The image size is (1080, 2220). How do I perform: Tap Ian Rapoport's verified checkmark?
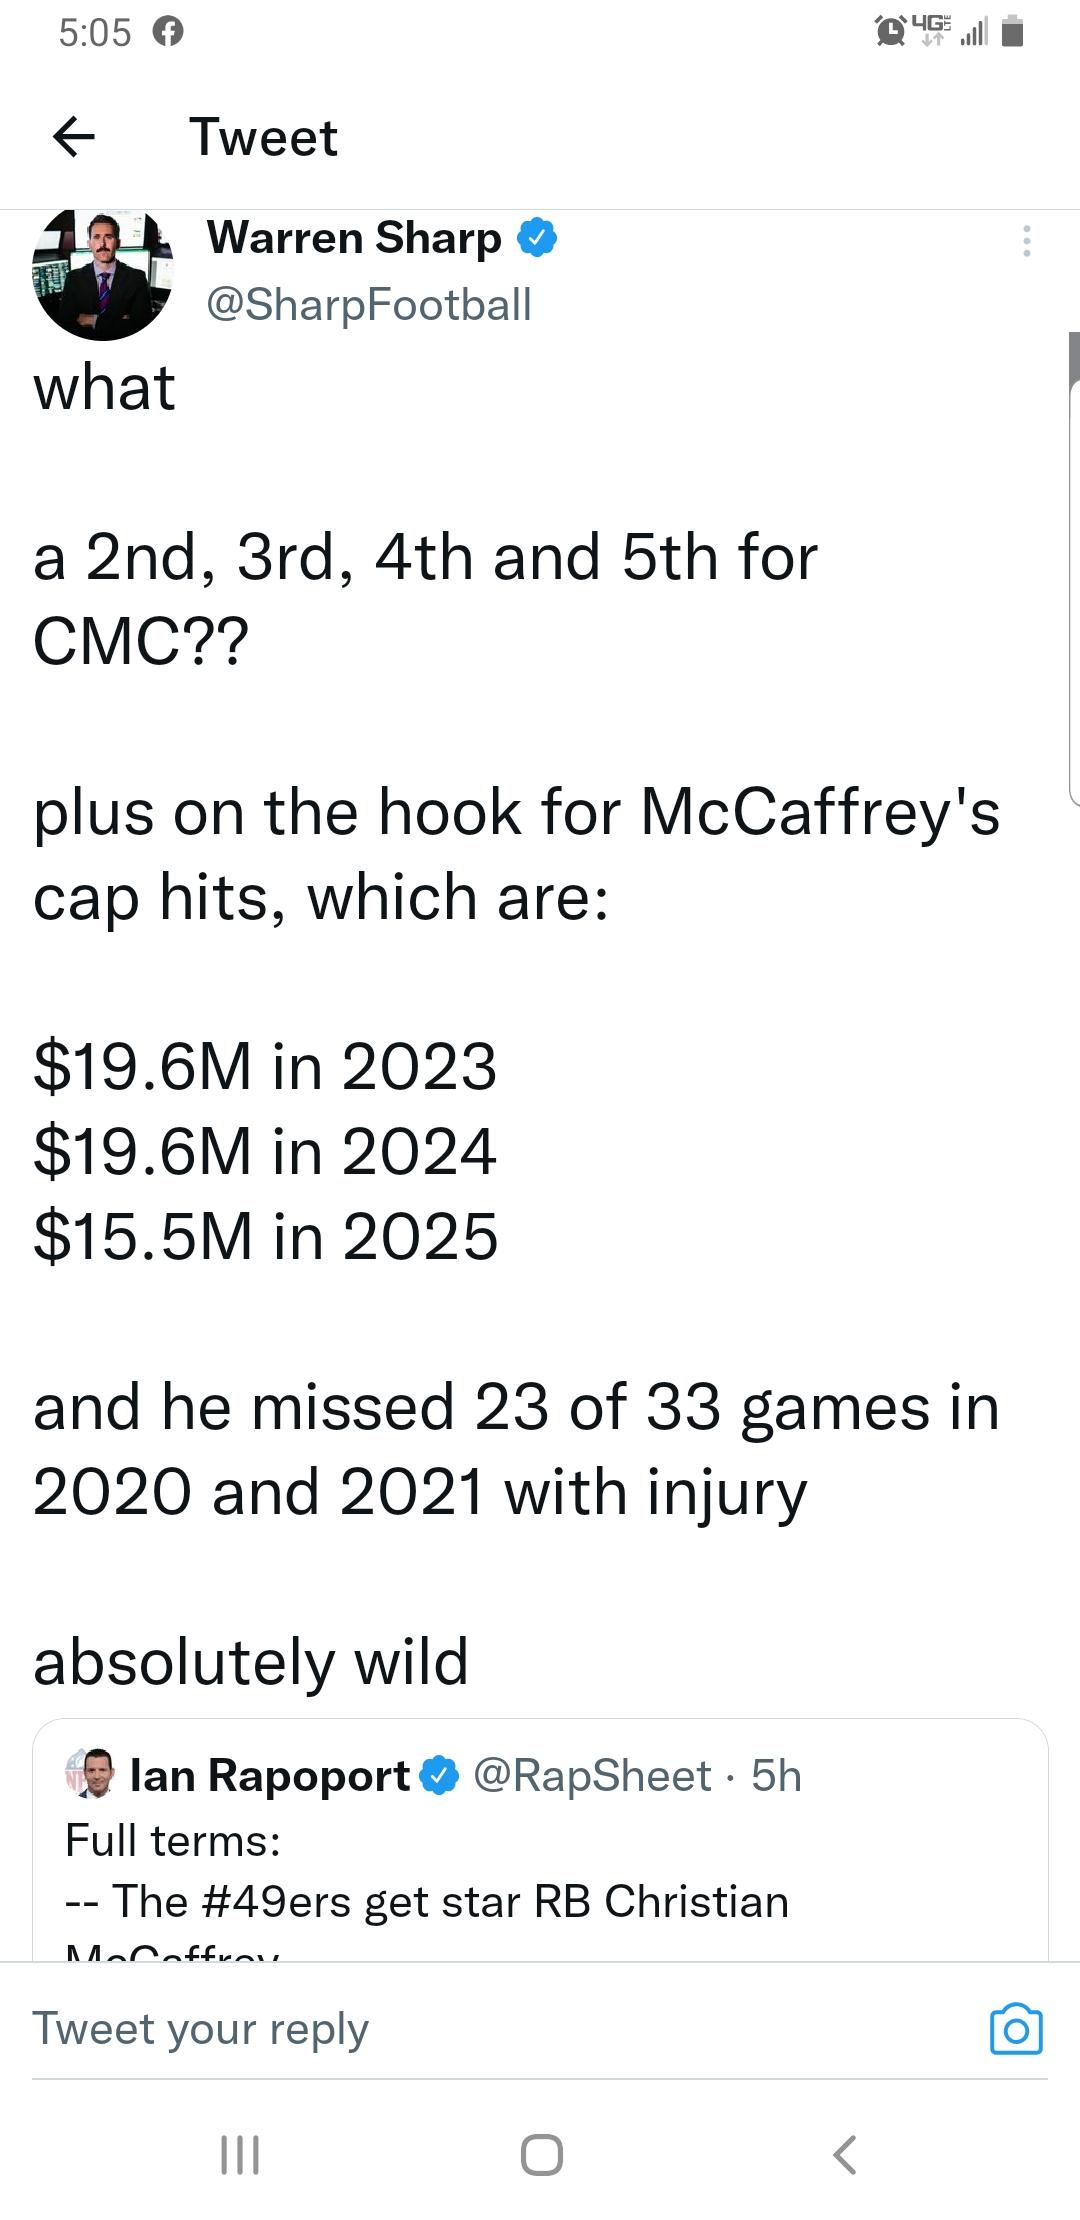click(439, 1776)
